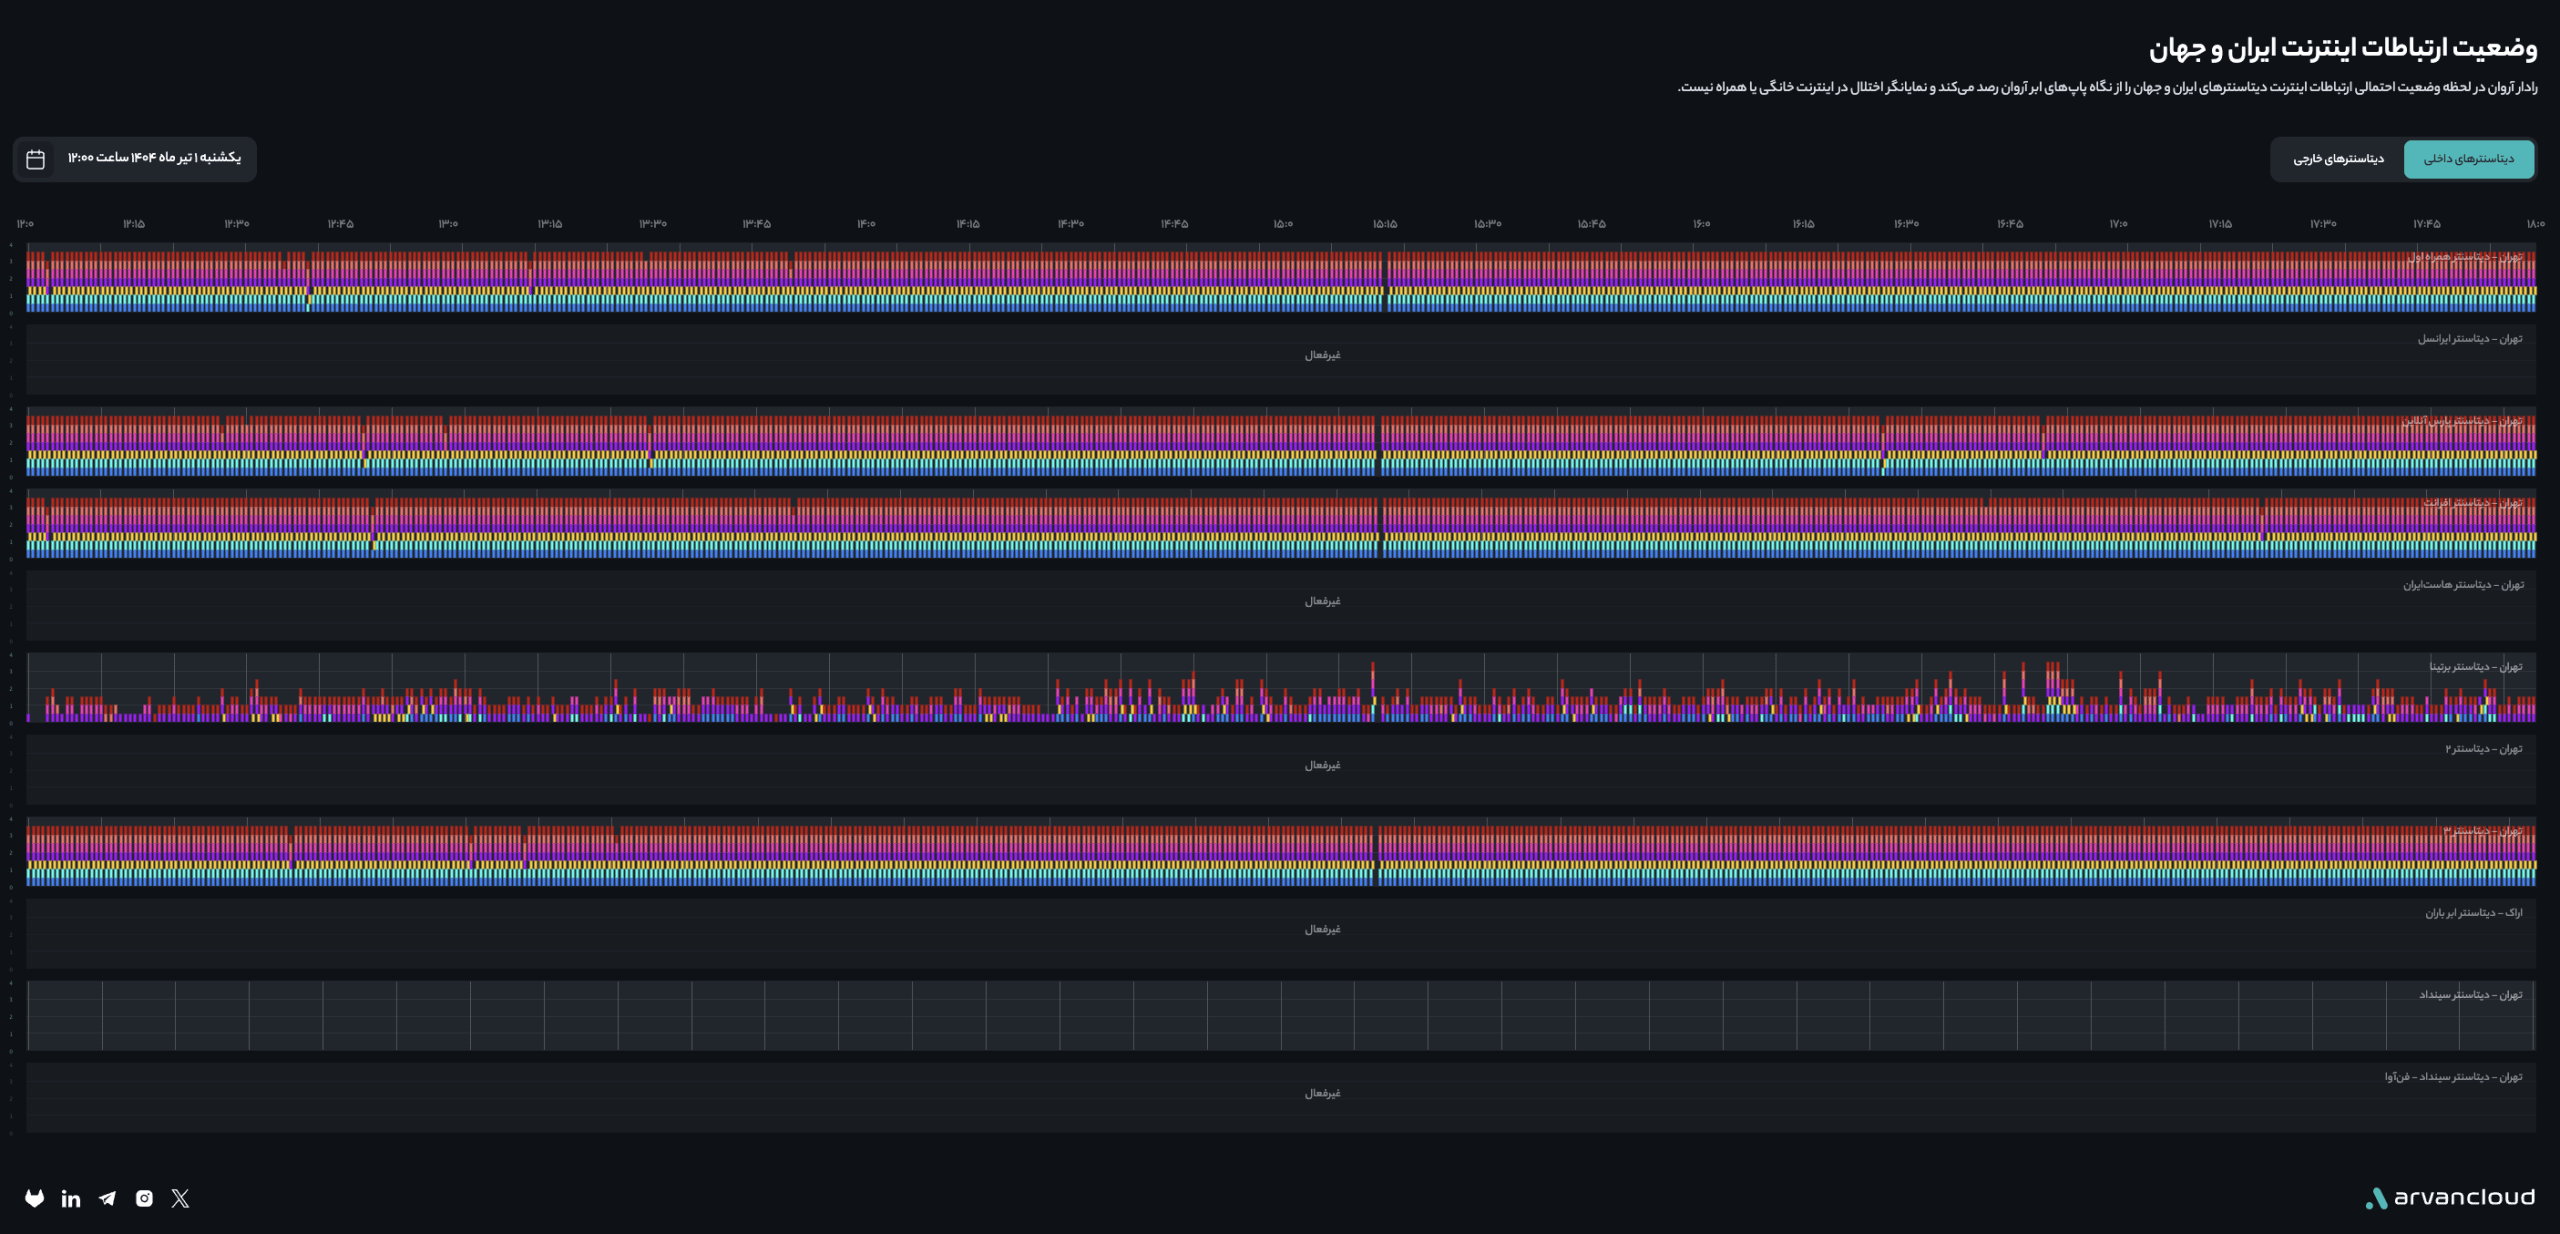Click the ۱۳:۳۰ time marker on timeline
2560x1234 pixels.
(653, 224)
